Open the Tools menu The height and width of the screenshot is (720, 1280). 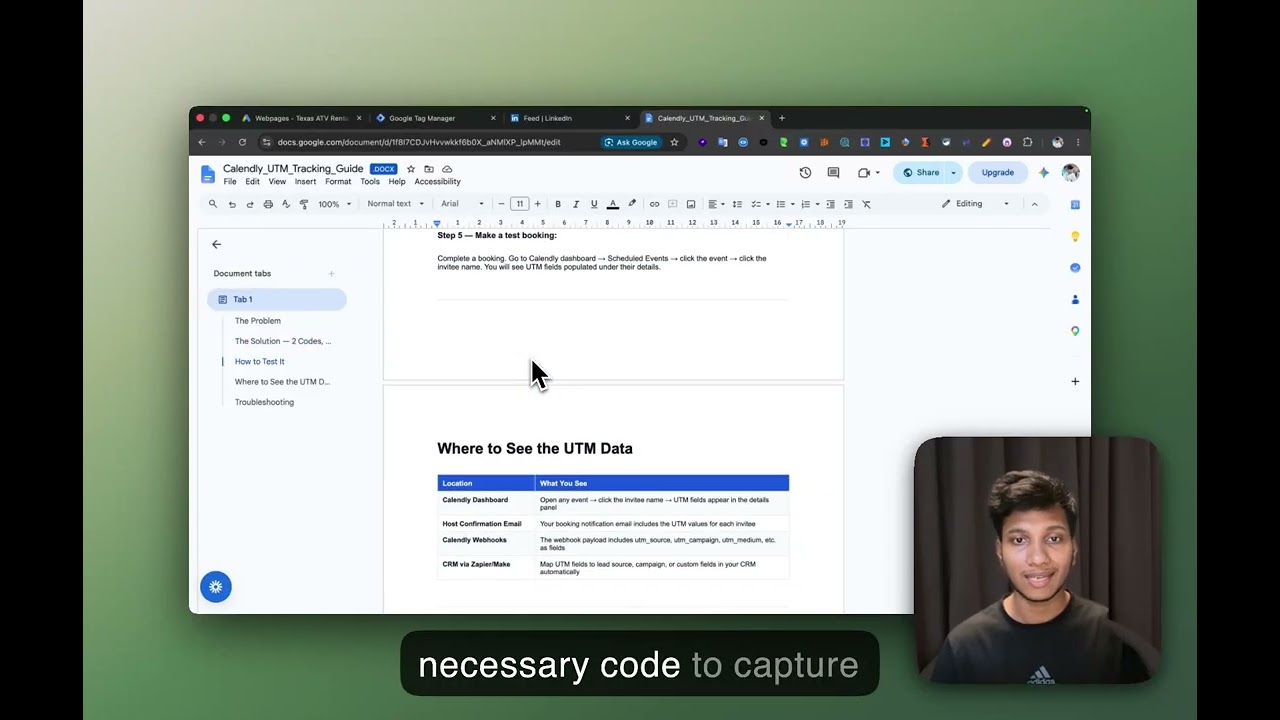[370, 182]
